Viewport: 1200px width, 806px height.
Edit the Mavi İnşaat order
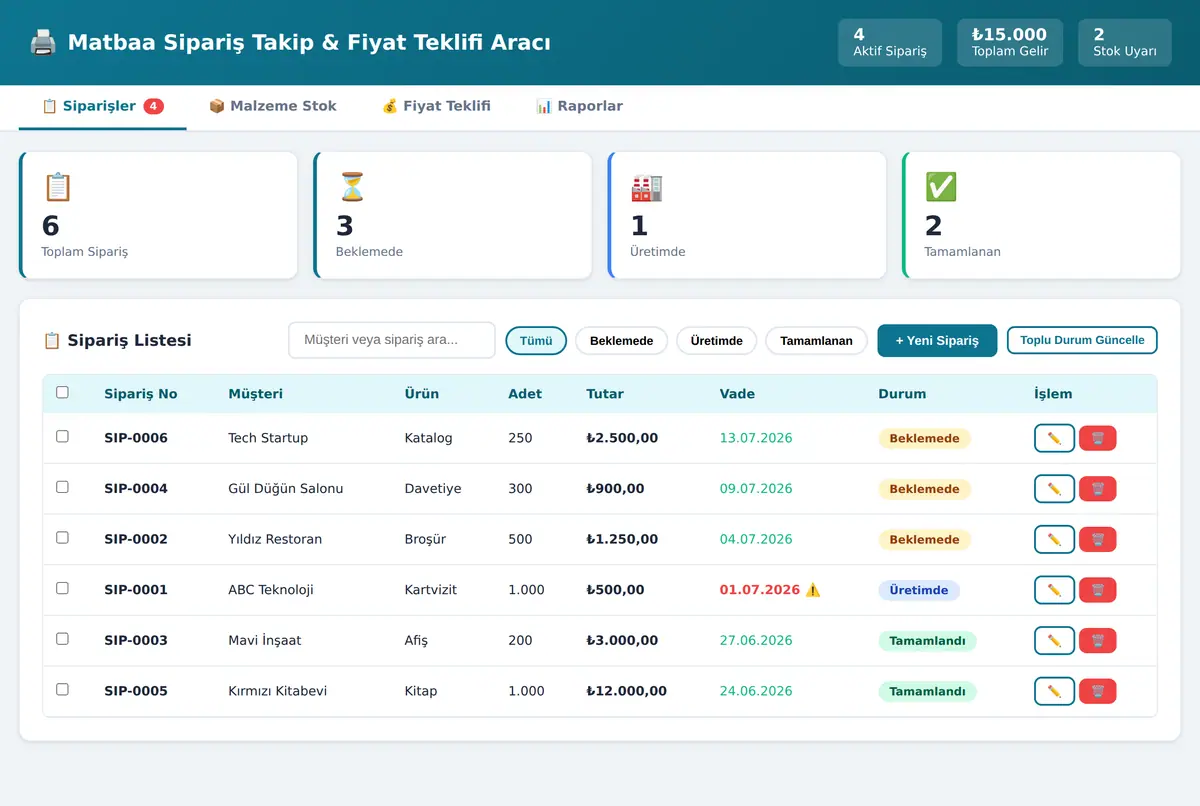tap(1054, 640)
